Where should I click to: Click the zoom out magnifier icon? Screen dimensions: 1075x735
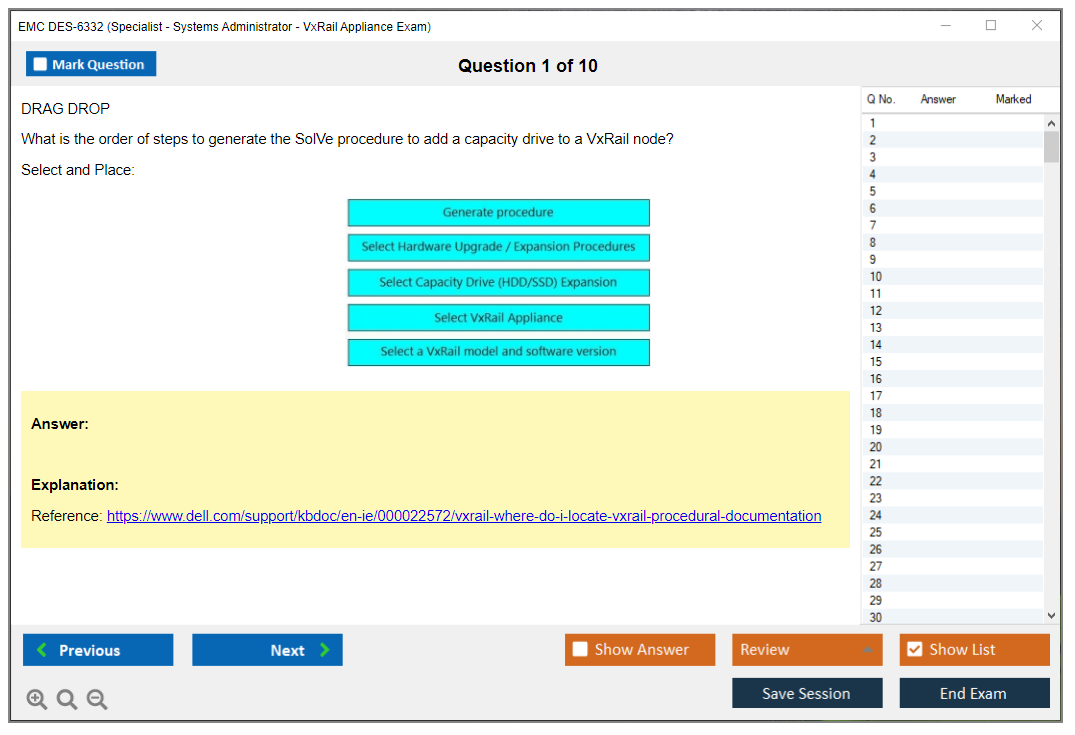coord(97,700)
